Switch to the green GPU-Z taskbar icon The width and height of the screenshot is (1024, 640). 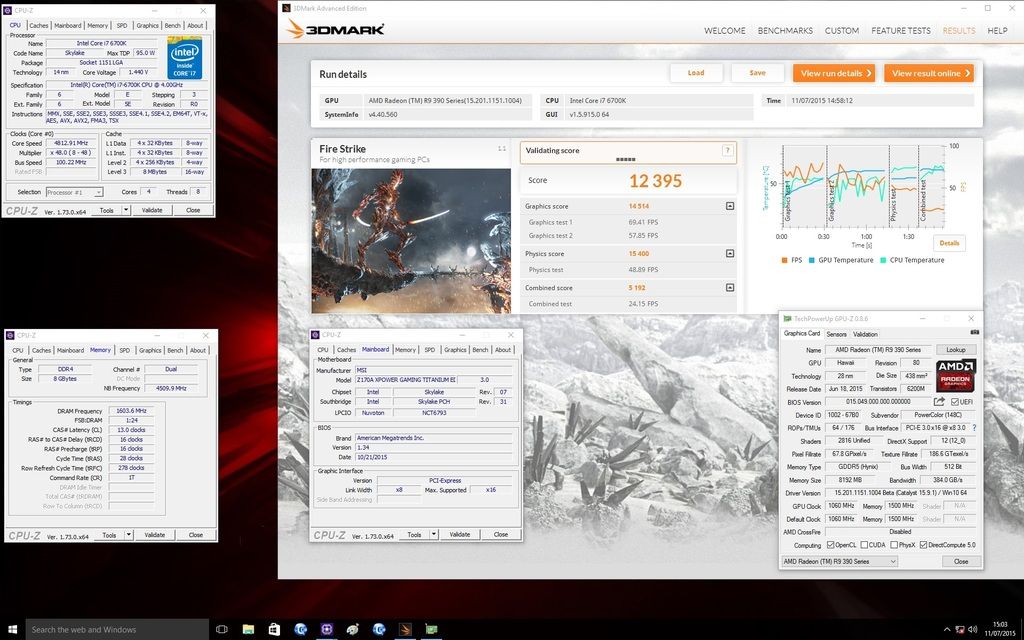[431, 630]
